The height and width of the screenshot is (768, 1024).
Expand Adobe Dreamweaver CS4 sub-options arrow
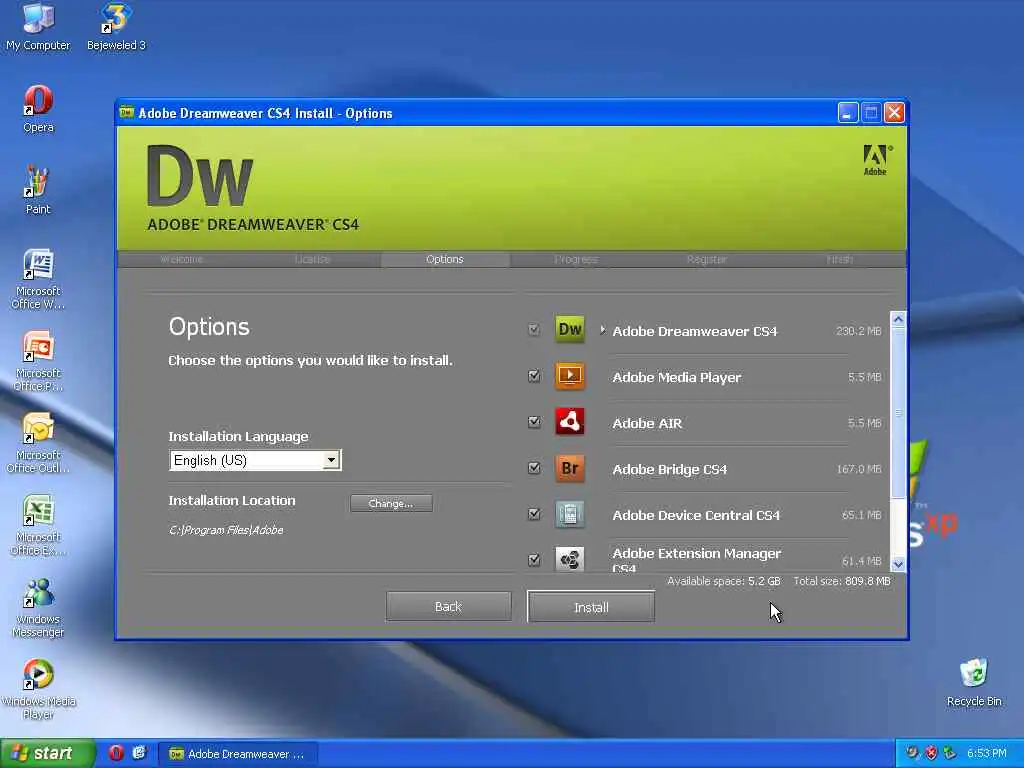click(602, 330)
